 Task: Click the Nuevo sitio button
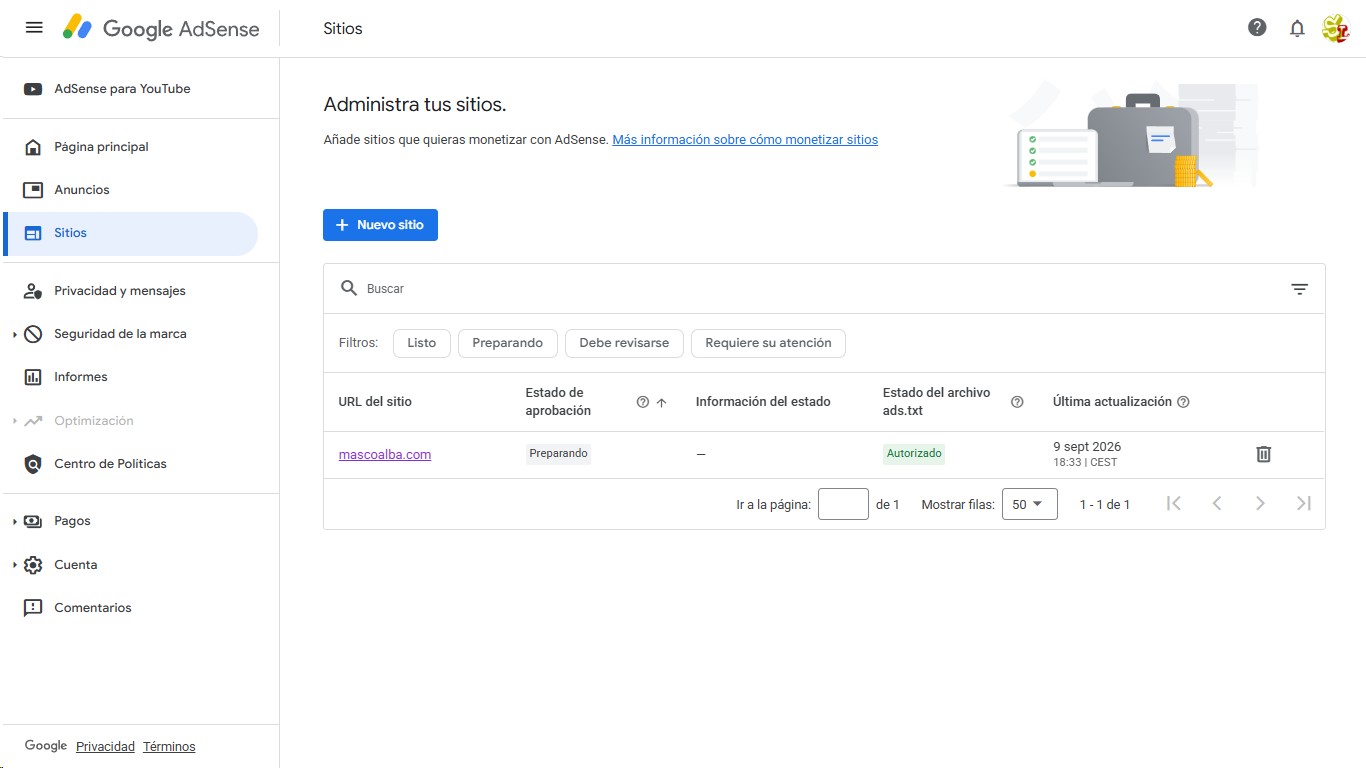coord(380,225)
